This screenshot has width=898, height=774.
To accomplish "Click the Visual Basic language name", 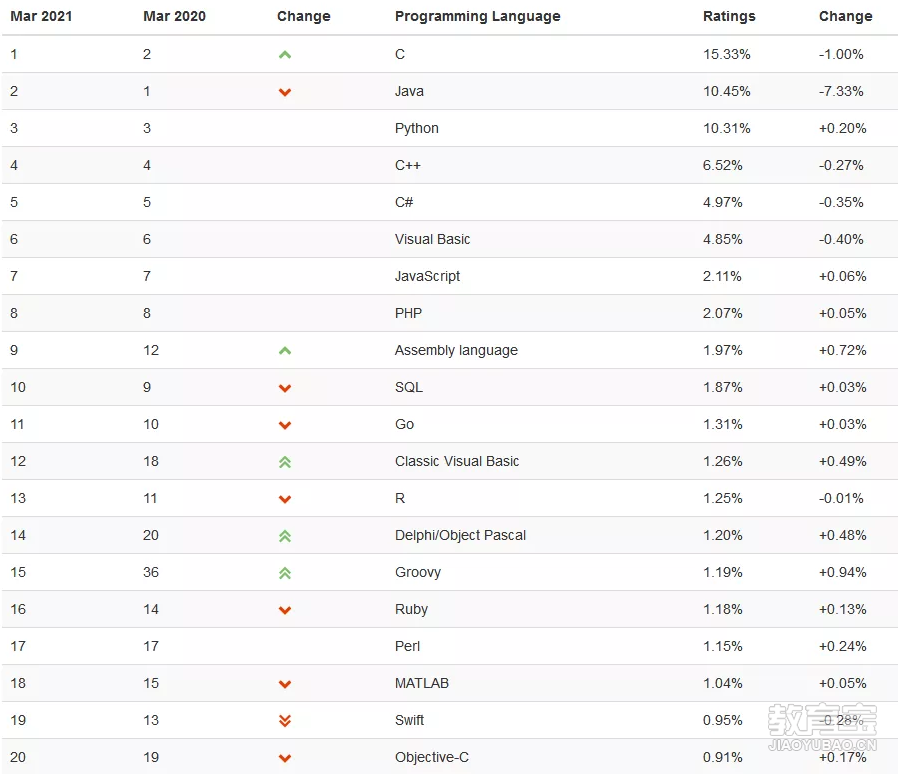I will [432, 239].
